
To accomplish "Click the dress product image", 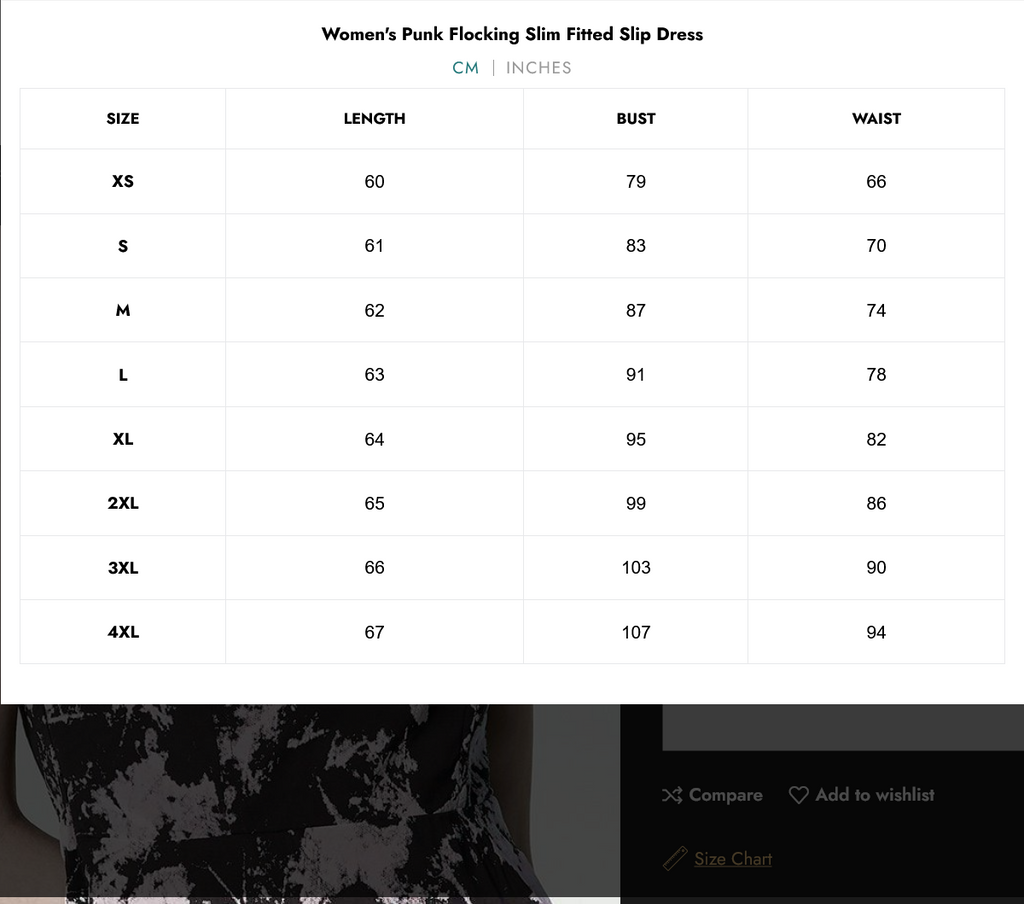I will [x=300, y=800].
